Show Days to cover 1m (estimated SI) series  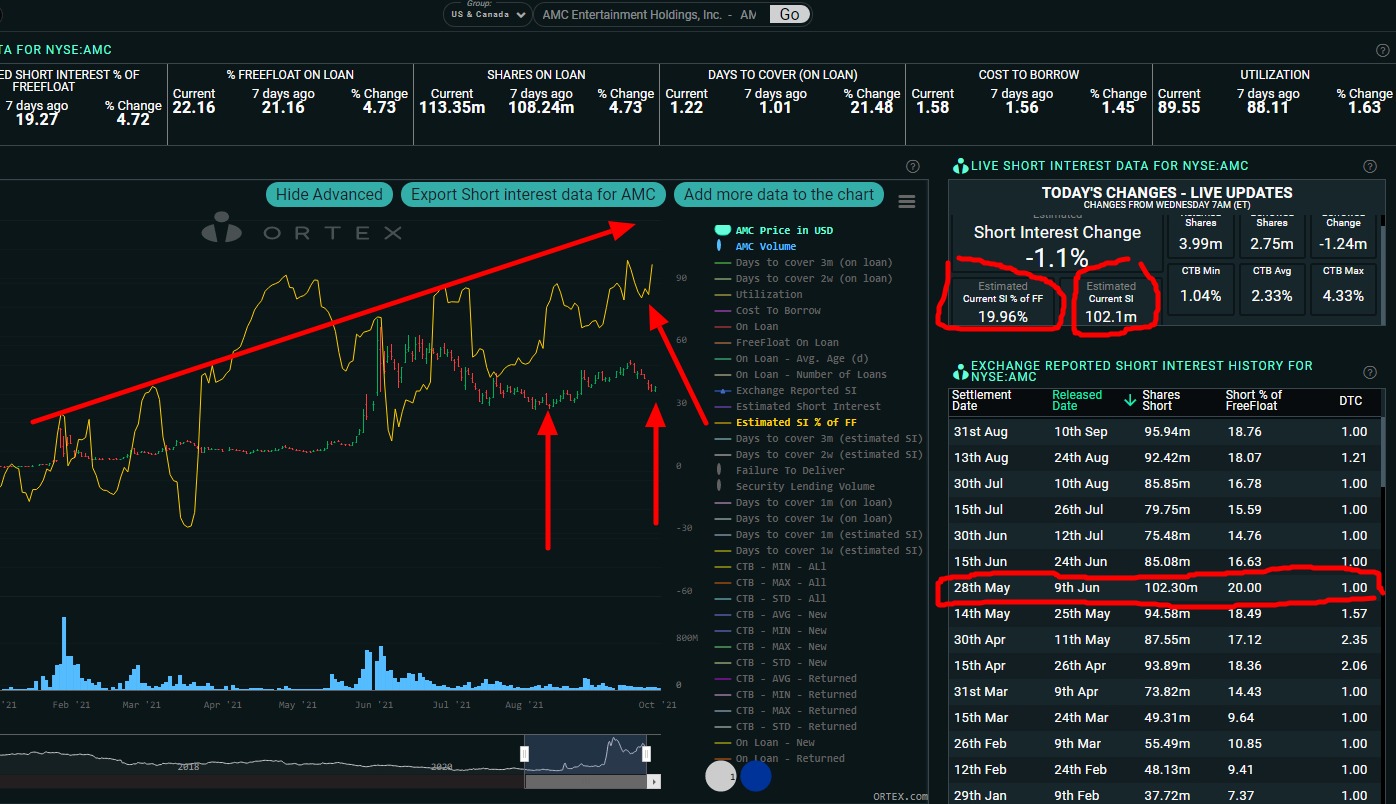[819, 534]
